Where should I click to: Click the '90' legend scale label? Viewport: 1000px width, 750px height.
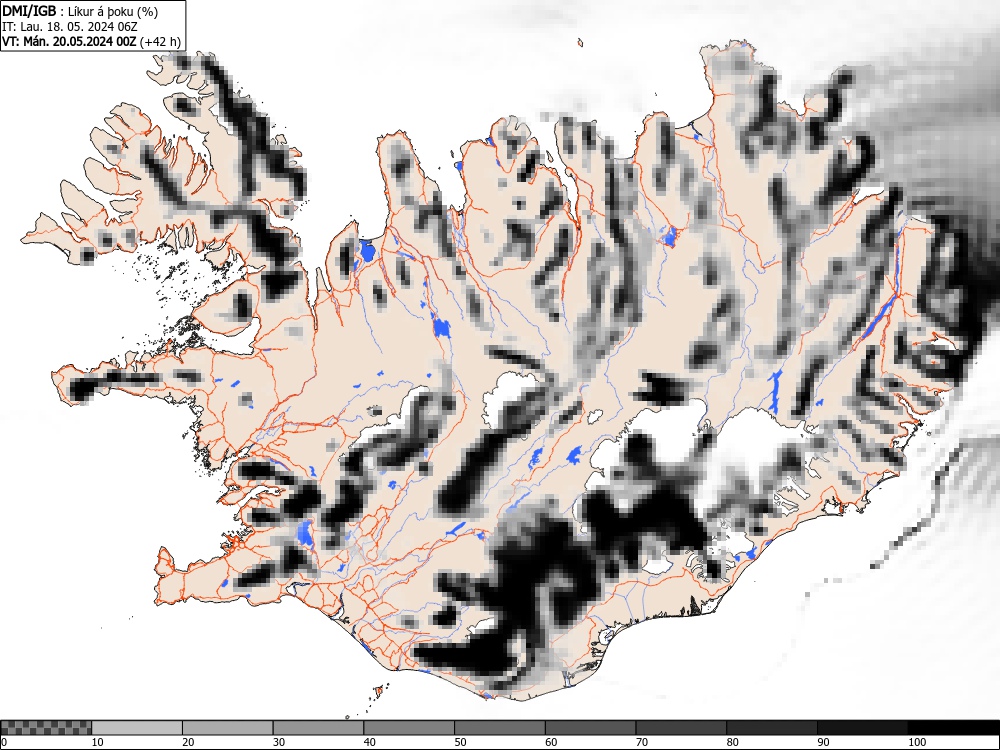[x=823, y=742]
